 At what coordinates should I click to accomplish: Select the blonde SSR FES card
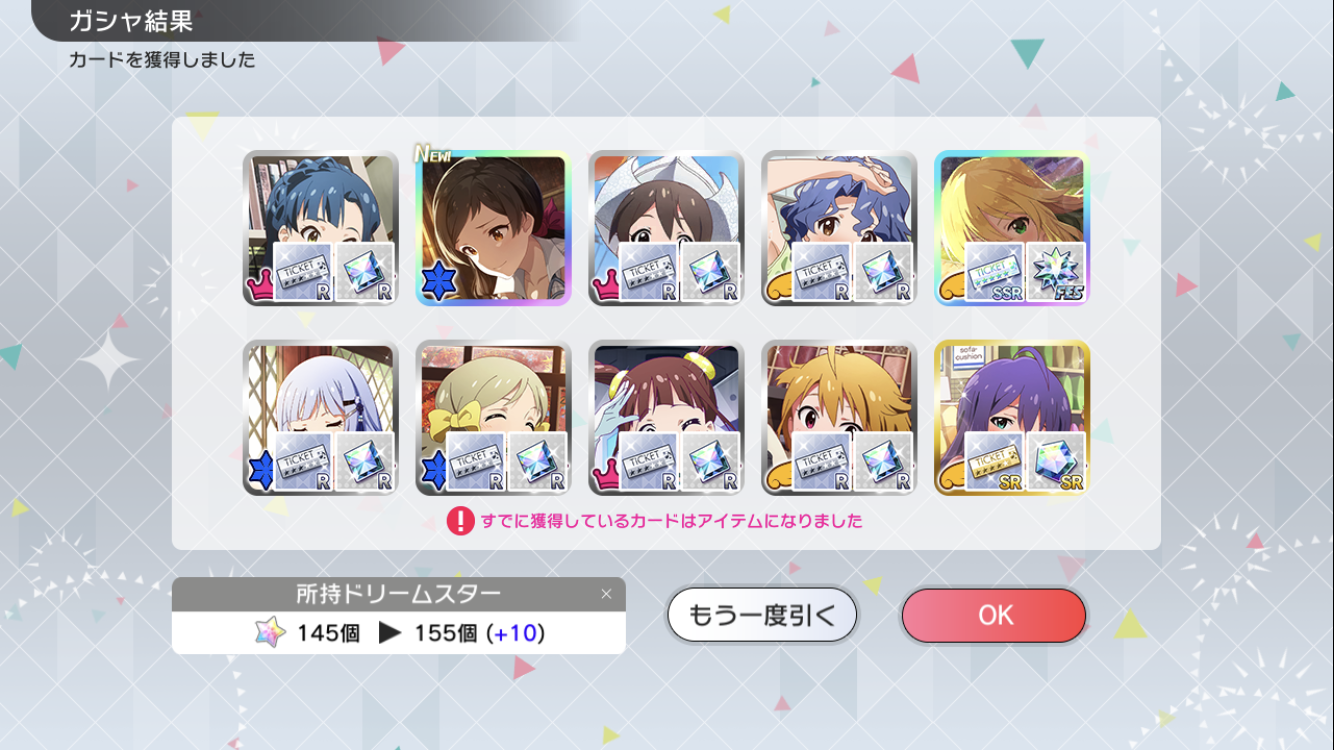1012,228
